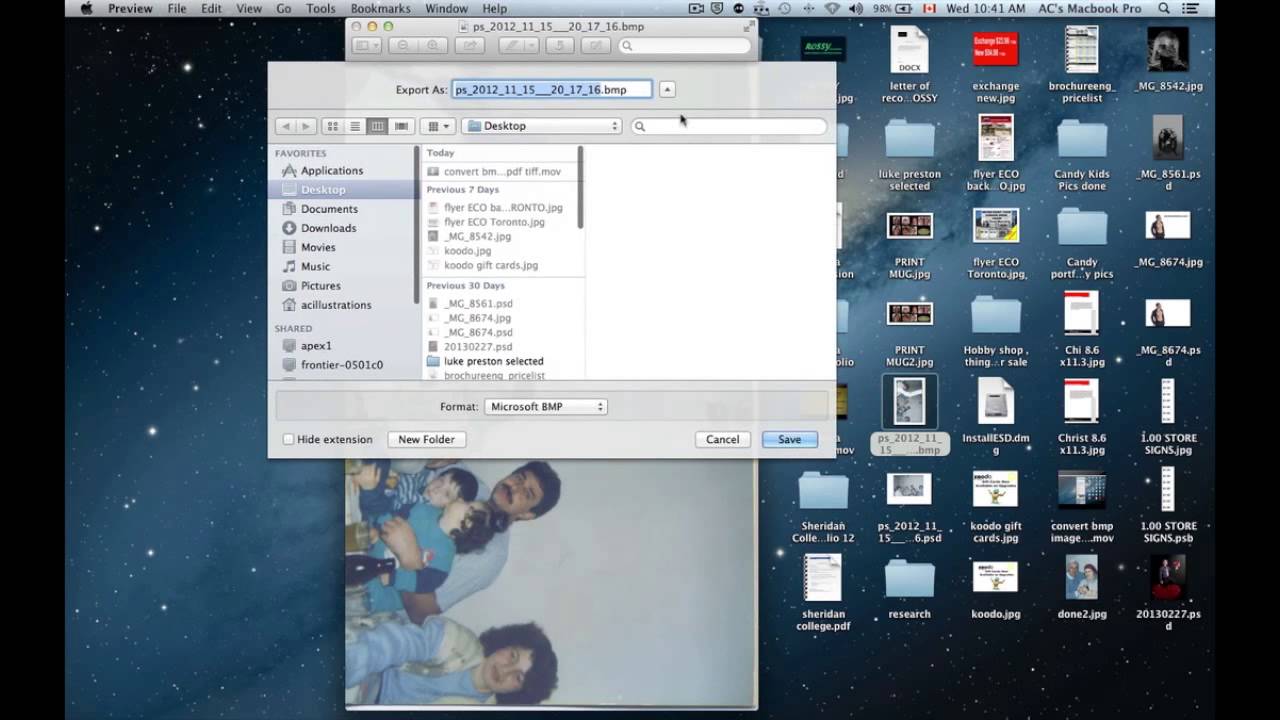The height and width of the screenshot is (720, 1280).
Task: Toggle the Hide extension checkbox
Action: tap(289, 439)
